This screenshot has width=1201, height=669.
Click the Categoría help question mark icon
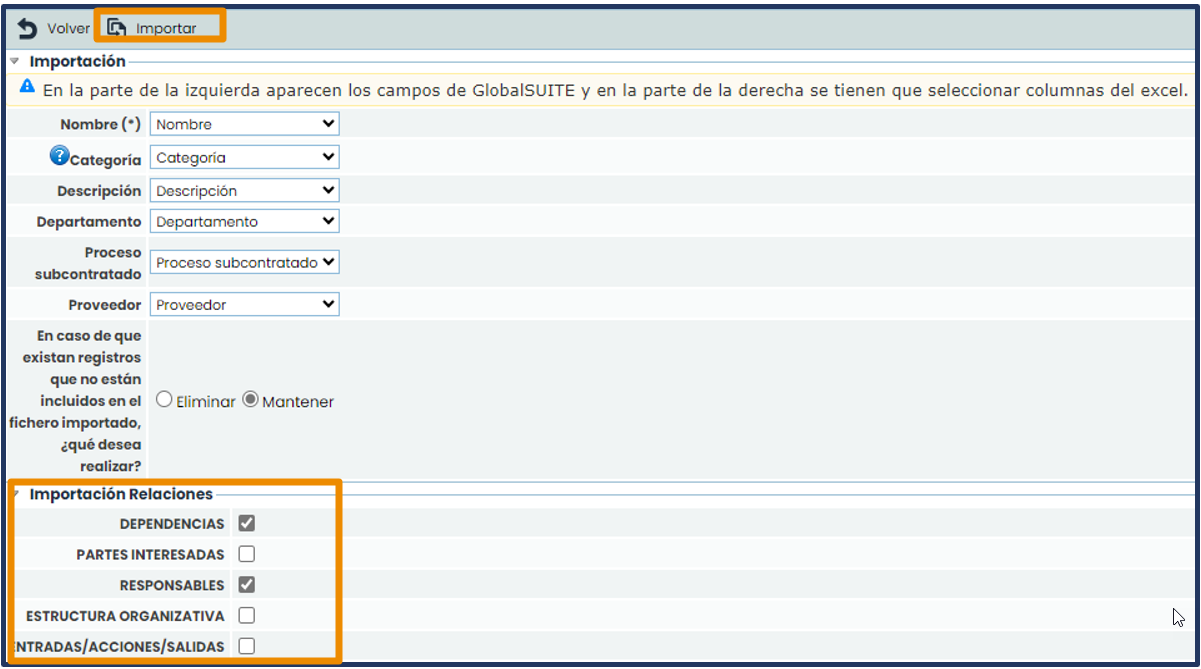59,156
